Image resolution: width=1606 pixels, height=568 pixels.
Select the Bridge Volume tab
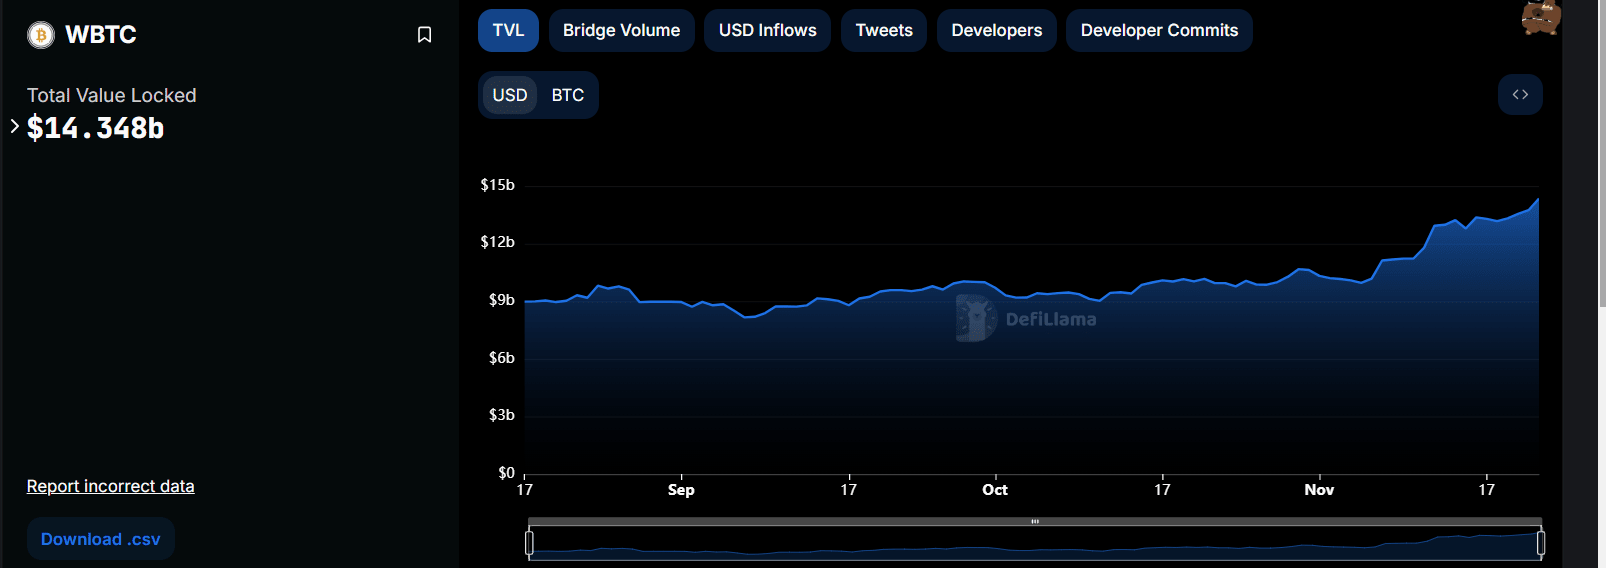621,30
